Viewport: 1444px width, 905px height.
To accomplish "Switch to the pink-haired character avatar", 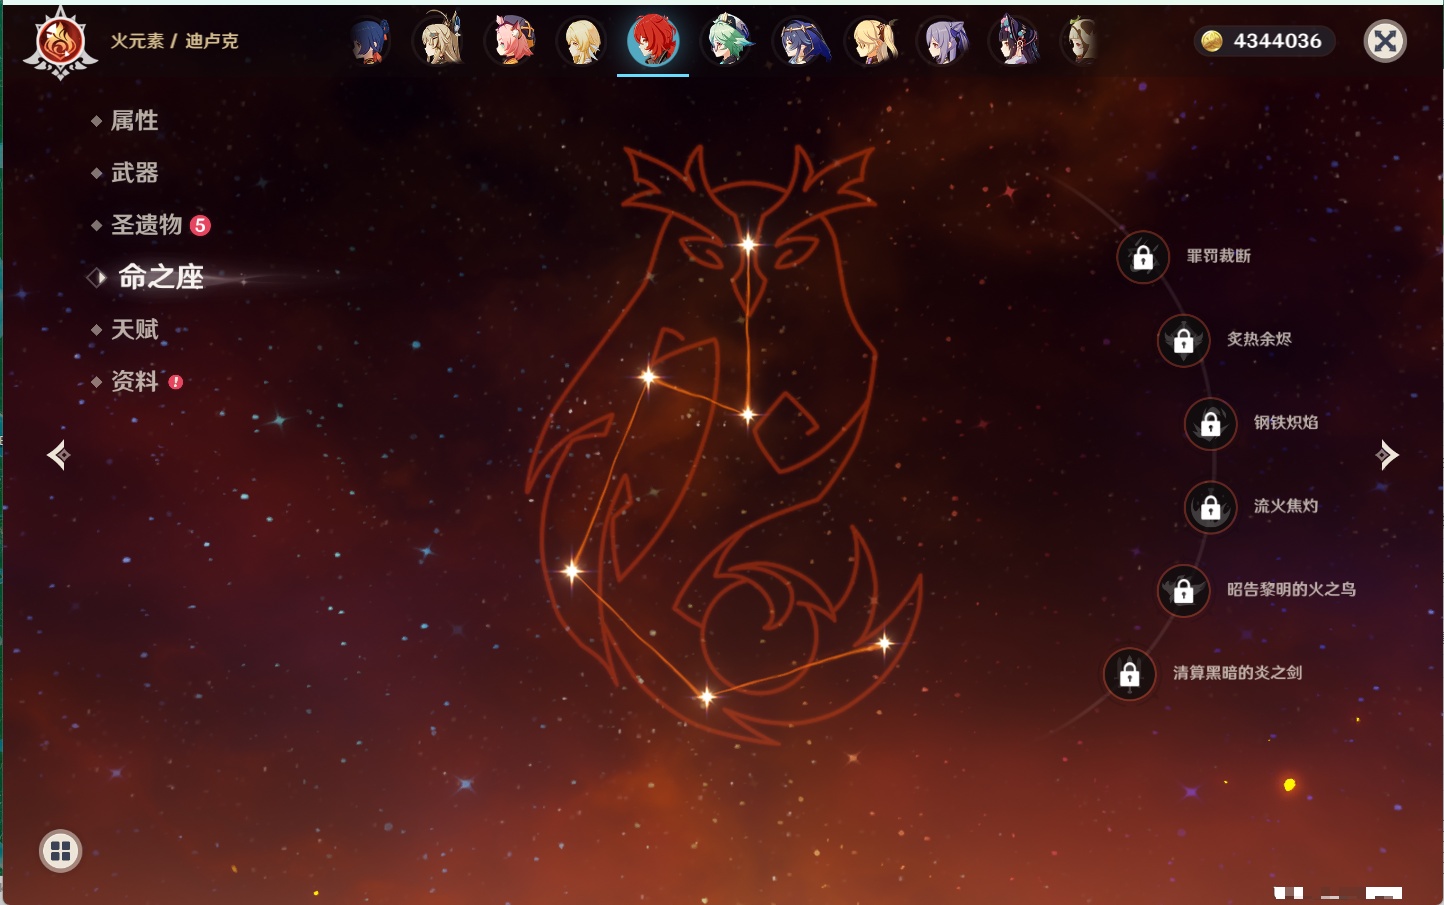I will click(x=512, y=41).
